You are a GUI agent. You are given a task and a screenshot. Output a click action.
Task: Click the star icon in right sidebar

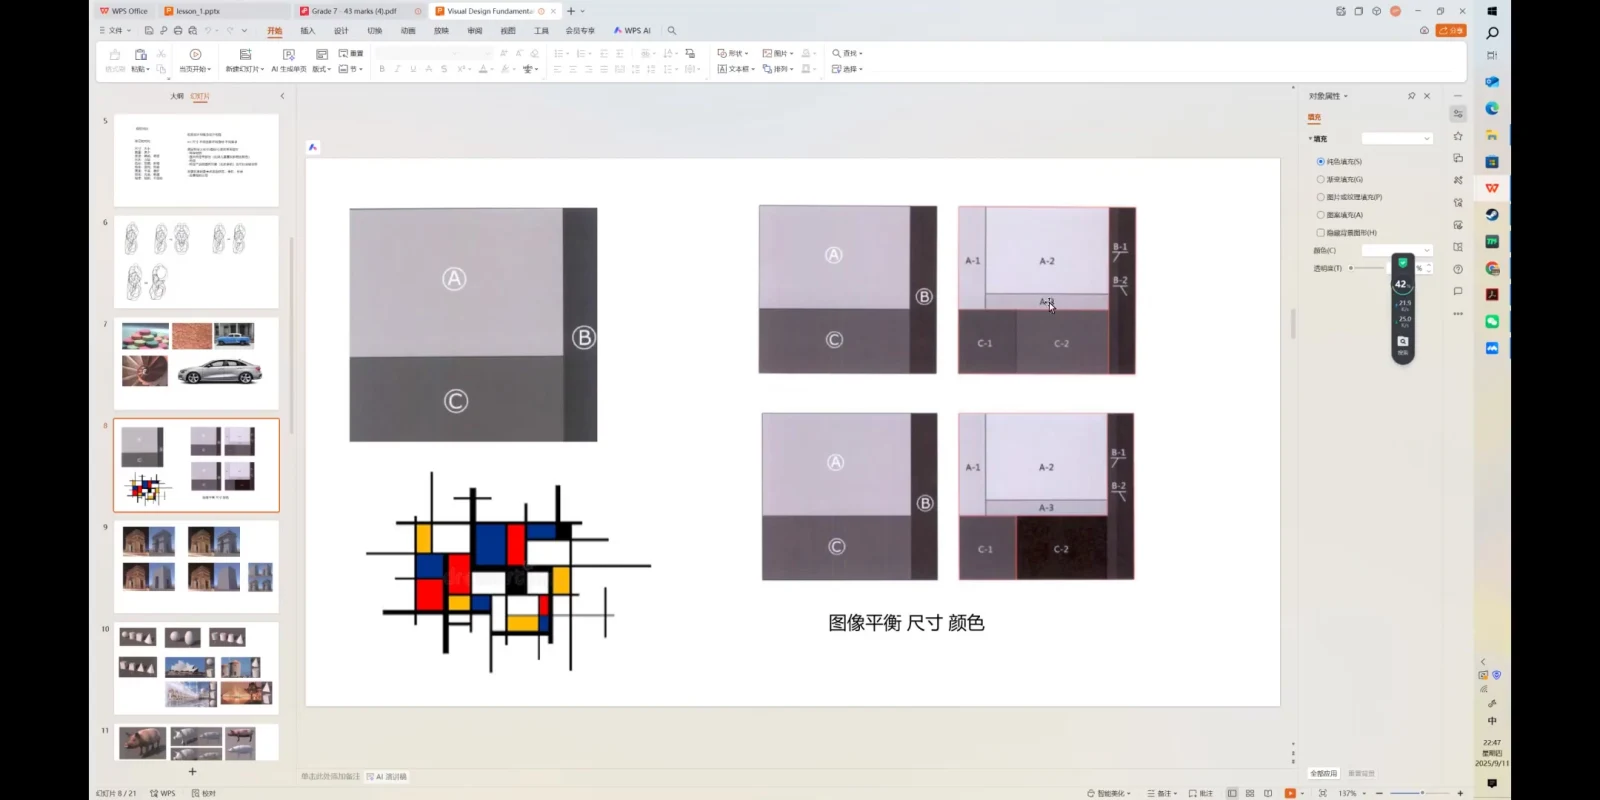coord(1458,136)
